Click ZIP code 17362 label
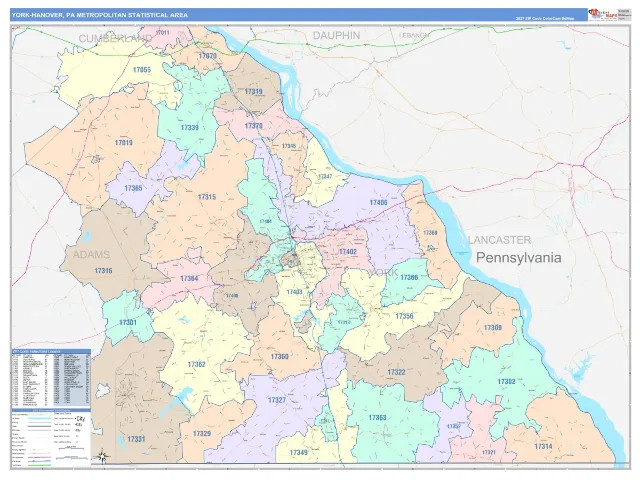The width and height of the screenshot is (640, 480). [196, 364]
